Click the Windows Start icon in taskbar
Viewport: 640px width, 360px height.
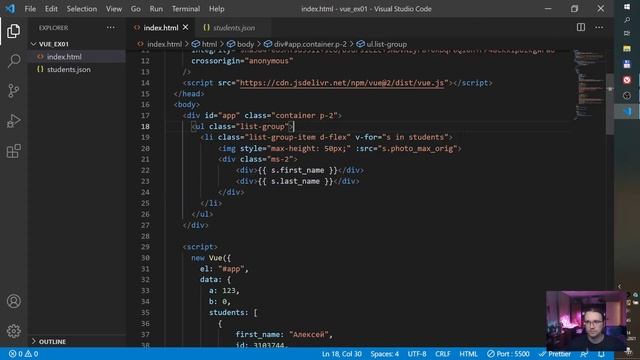click(627, 7)
